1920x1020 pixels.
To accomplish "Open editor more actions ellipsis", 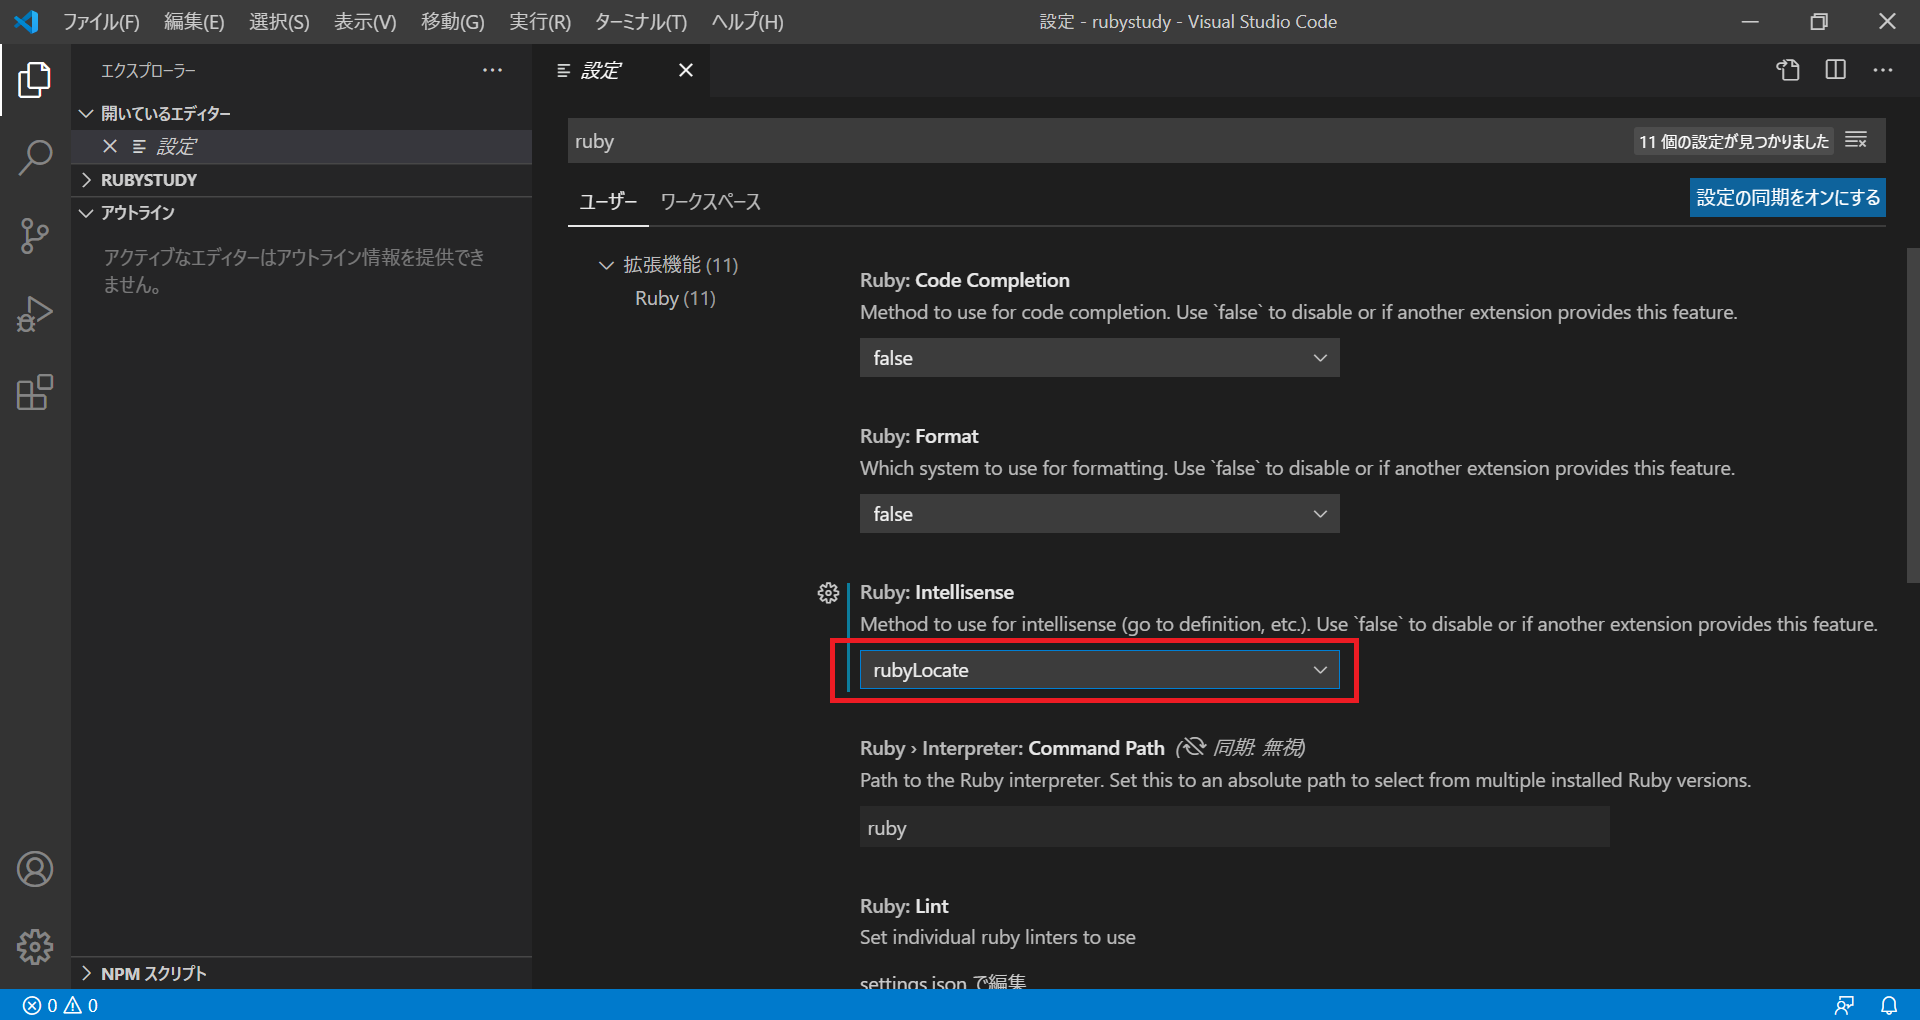I will coord(1883,70).
